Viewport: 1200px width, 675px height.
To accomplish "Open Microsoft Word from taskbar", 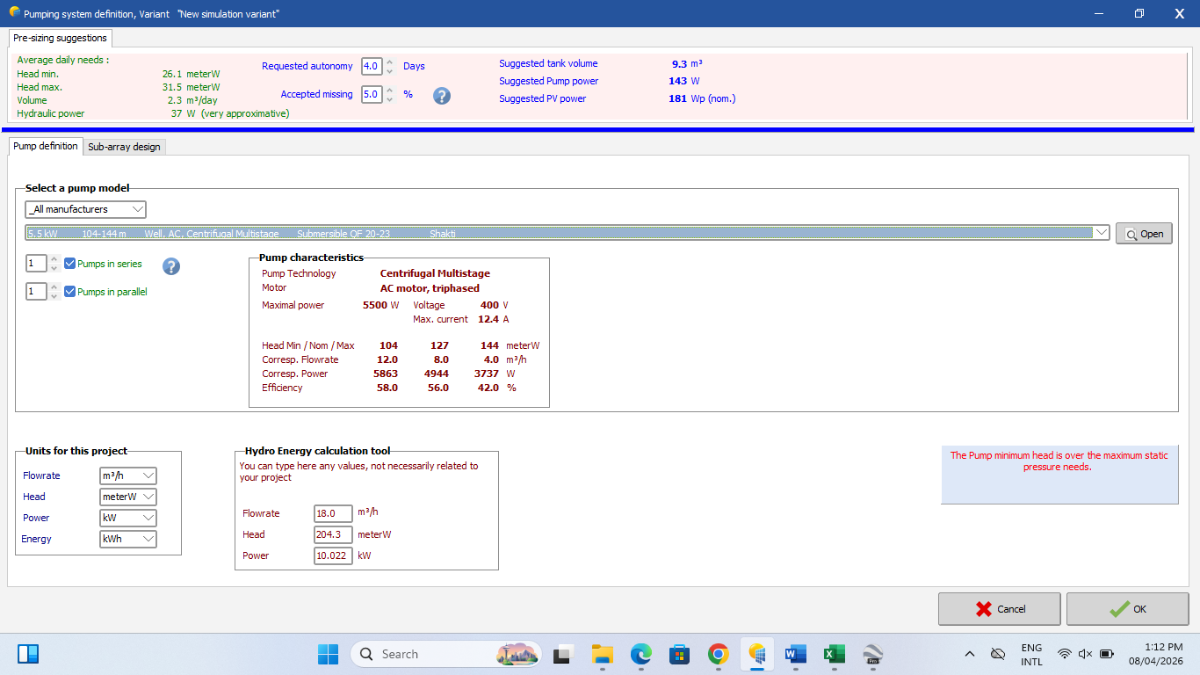I will click(x=796, y=654).
